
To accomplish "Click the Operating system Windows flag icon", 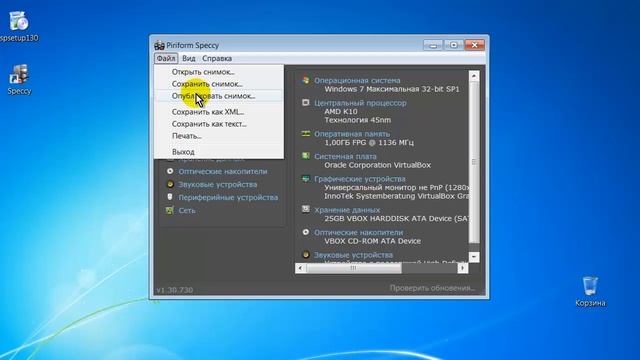I will click(x=306, y=80).
